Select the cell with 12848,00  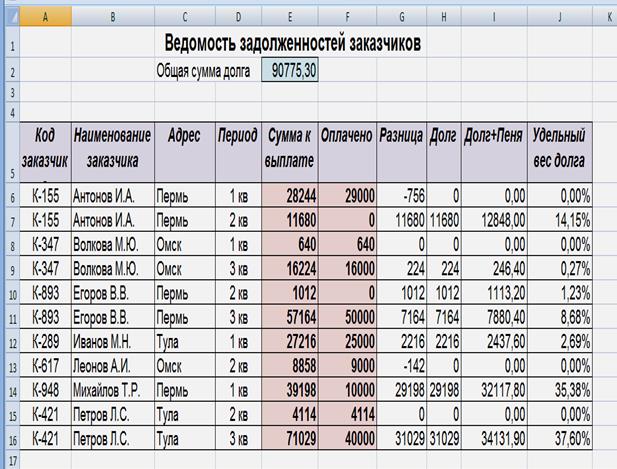(494, 220)
